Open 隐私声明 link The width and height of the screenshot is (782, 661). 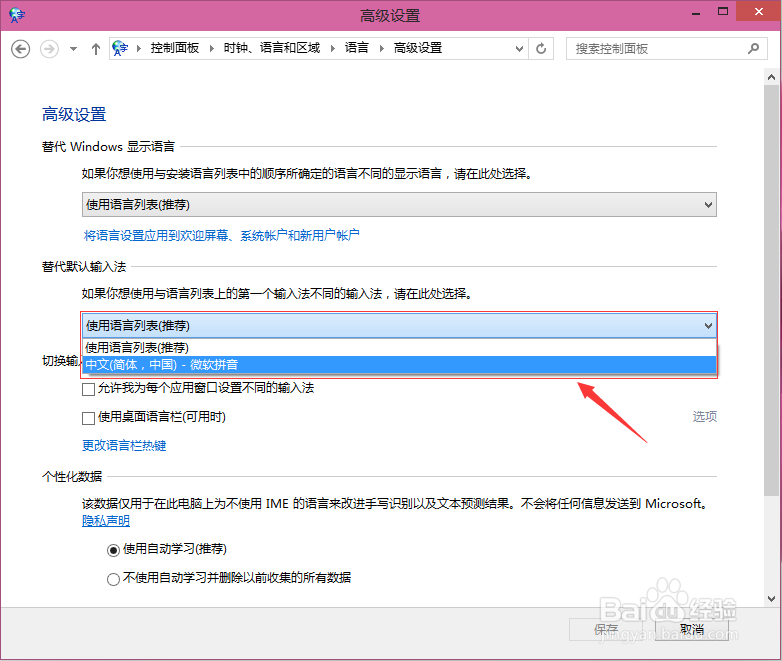coord(106,521)
